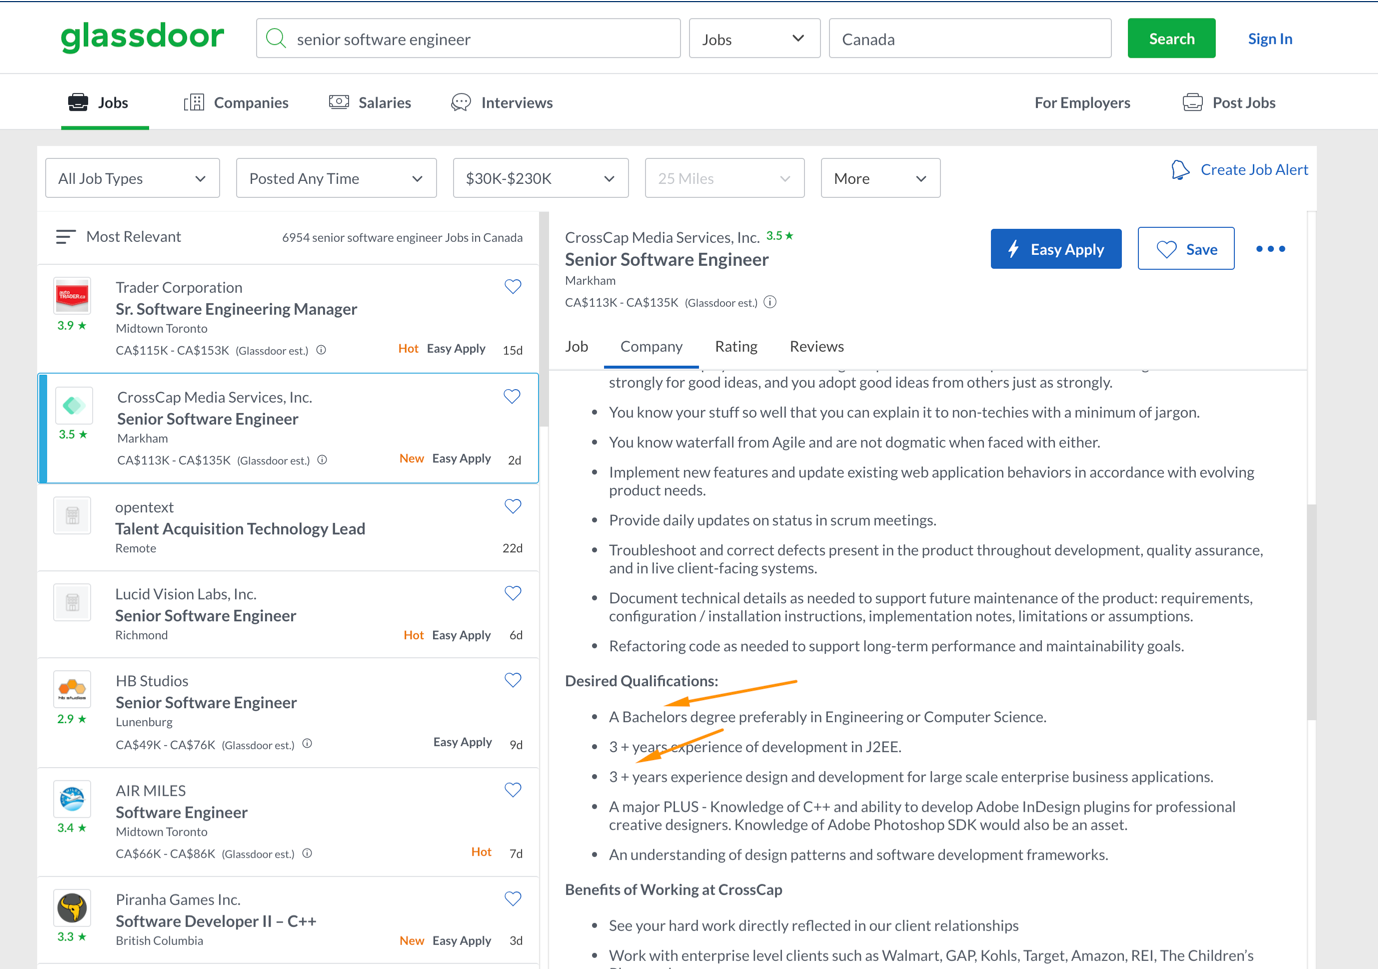Change the Most Relevant sort order
Image resolution: width=1378 pixels, height=969 pixels.
pyautogui.click(x=133, y=237)
